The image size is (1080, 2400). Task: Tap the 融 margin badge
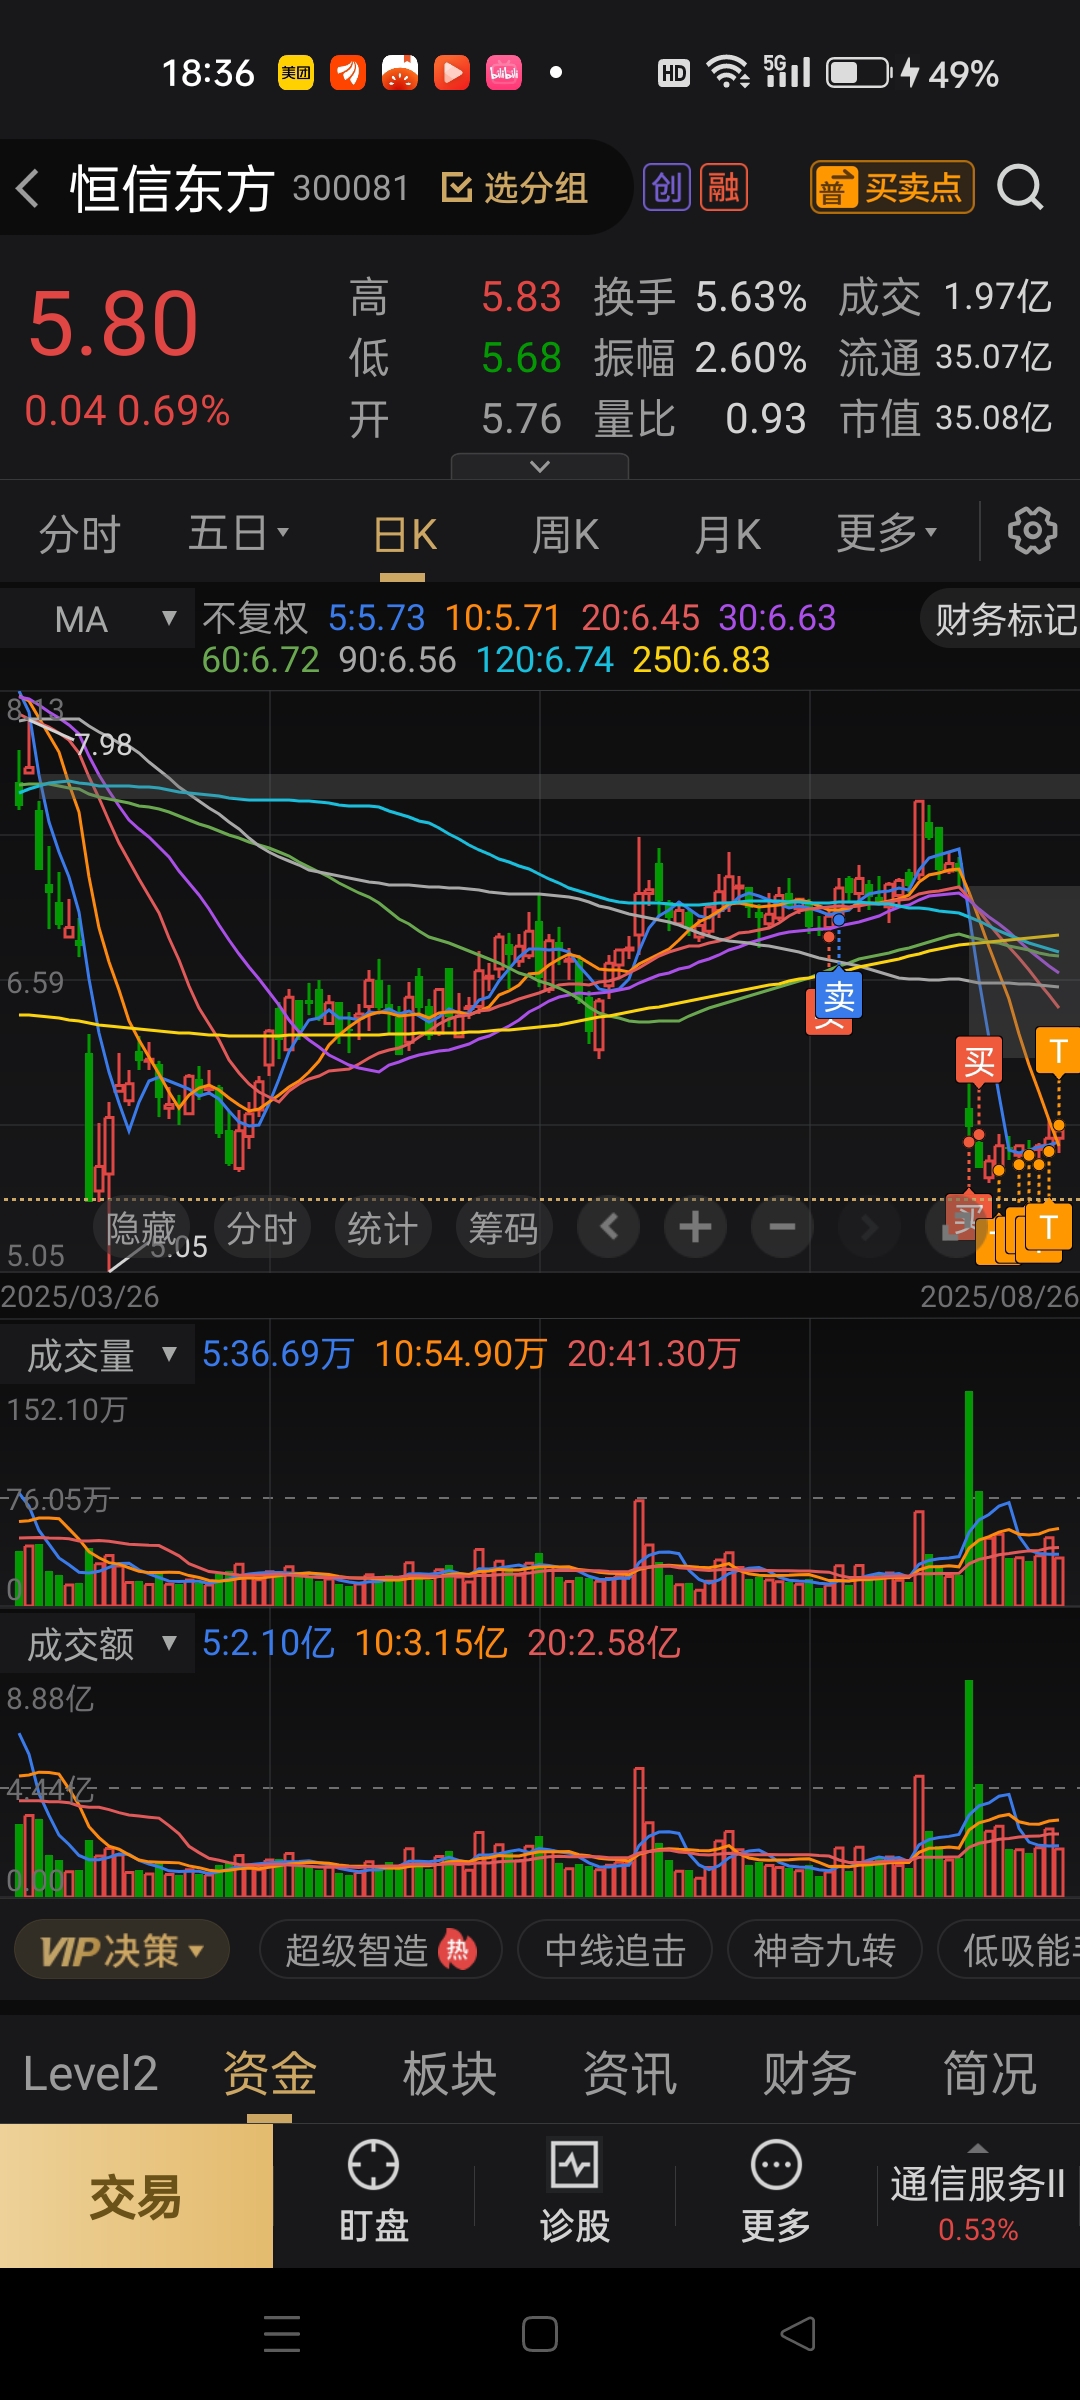723,187
